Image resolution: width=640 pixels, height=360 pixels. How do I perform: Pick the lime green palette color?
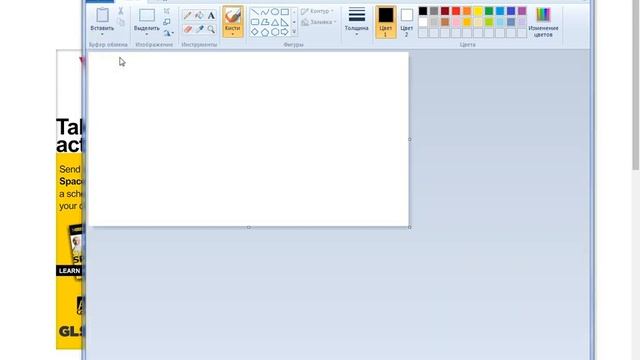pos(489,22)
